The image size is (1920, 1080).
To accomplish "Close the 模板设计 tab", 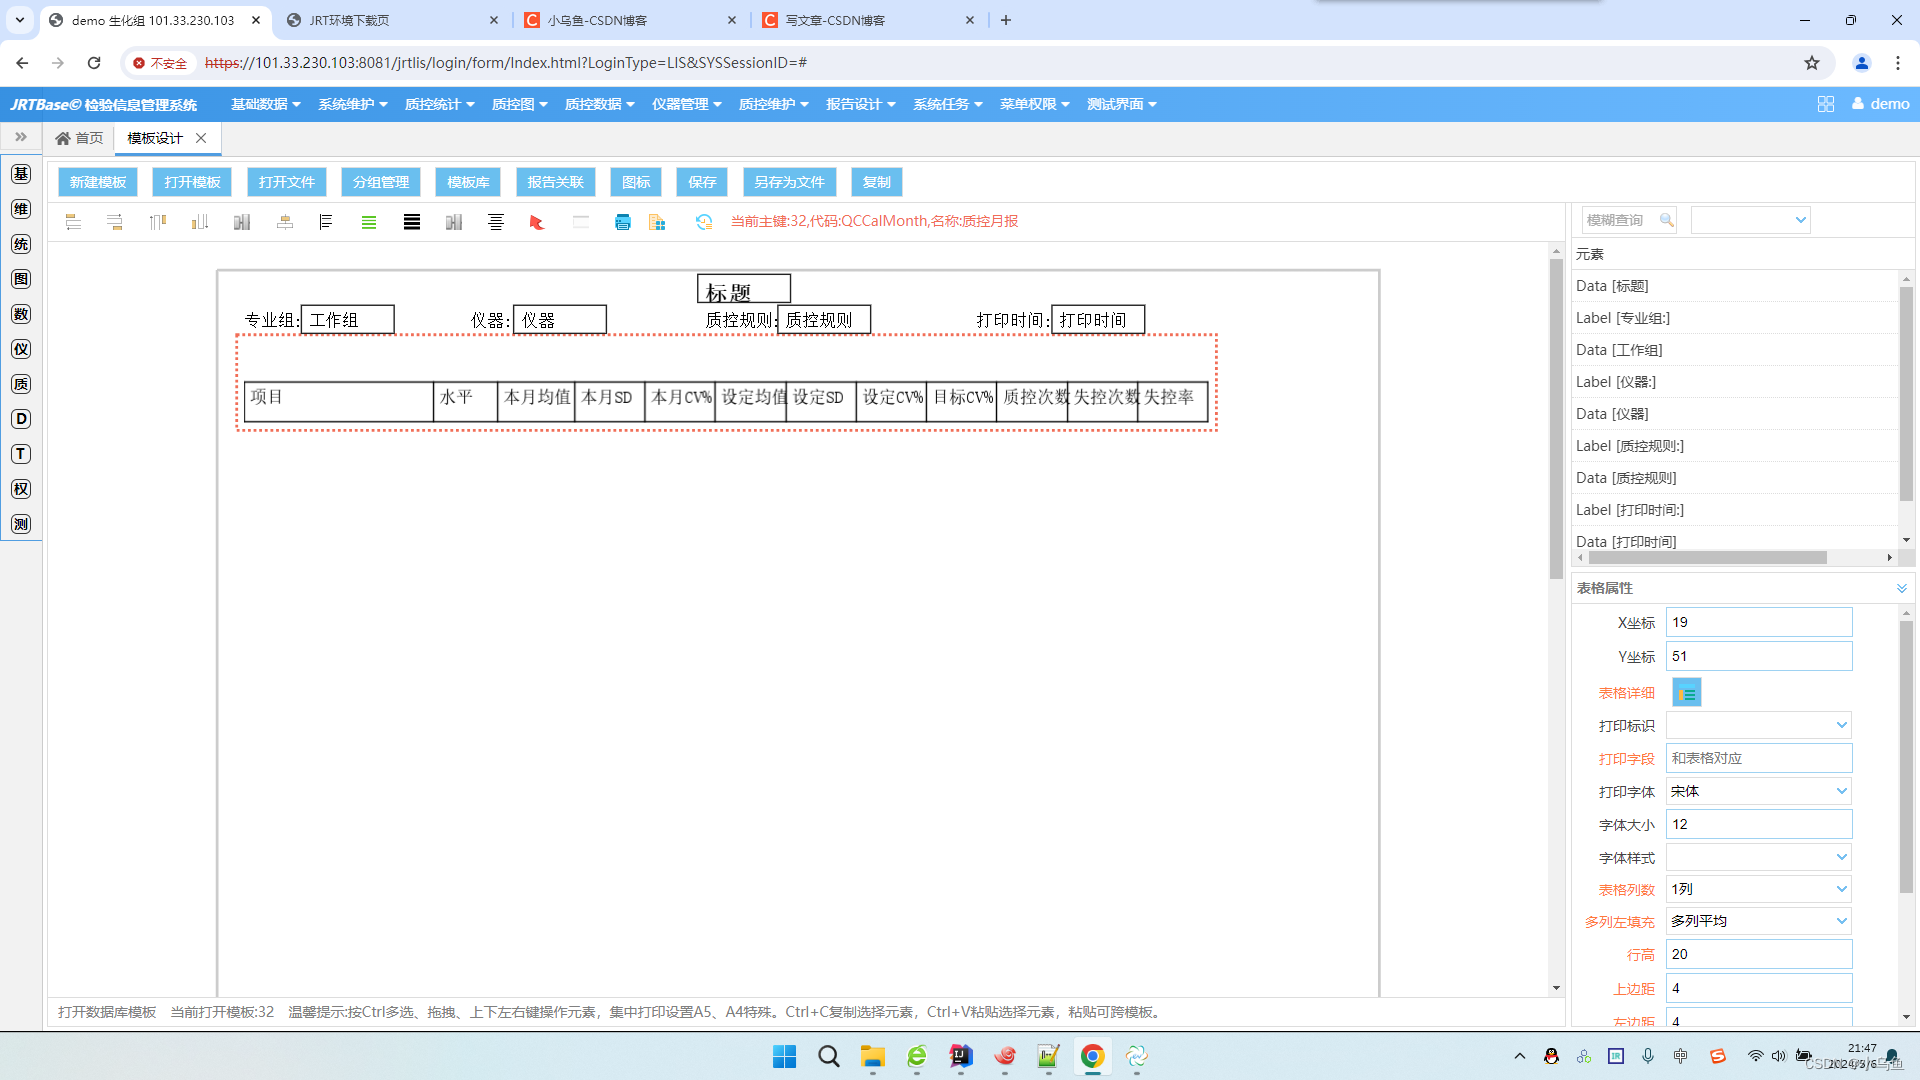I will pyautogui.click(x=201, y=138).
